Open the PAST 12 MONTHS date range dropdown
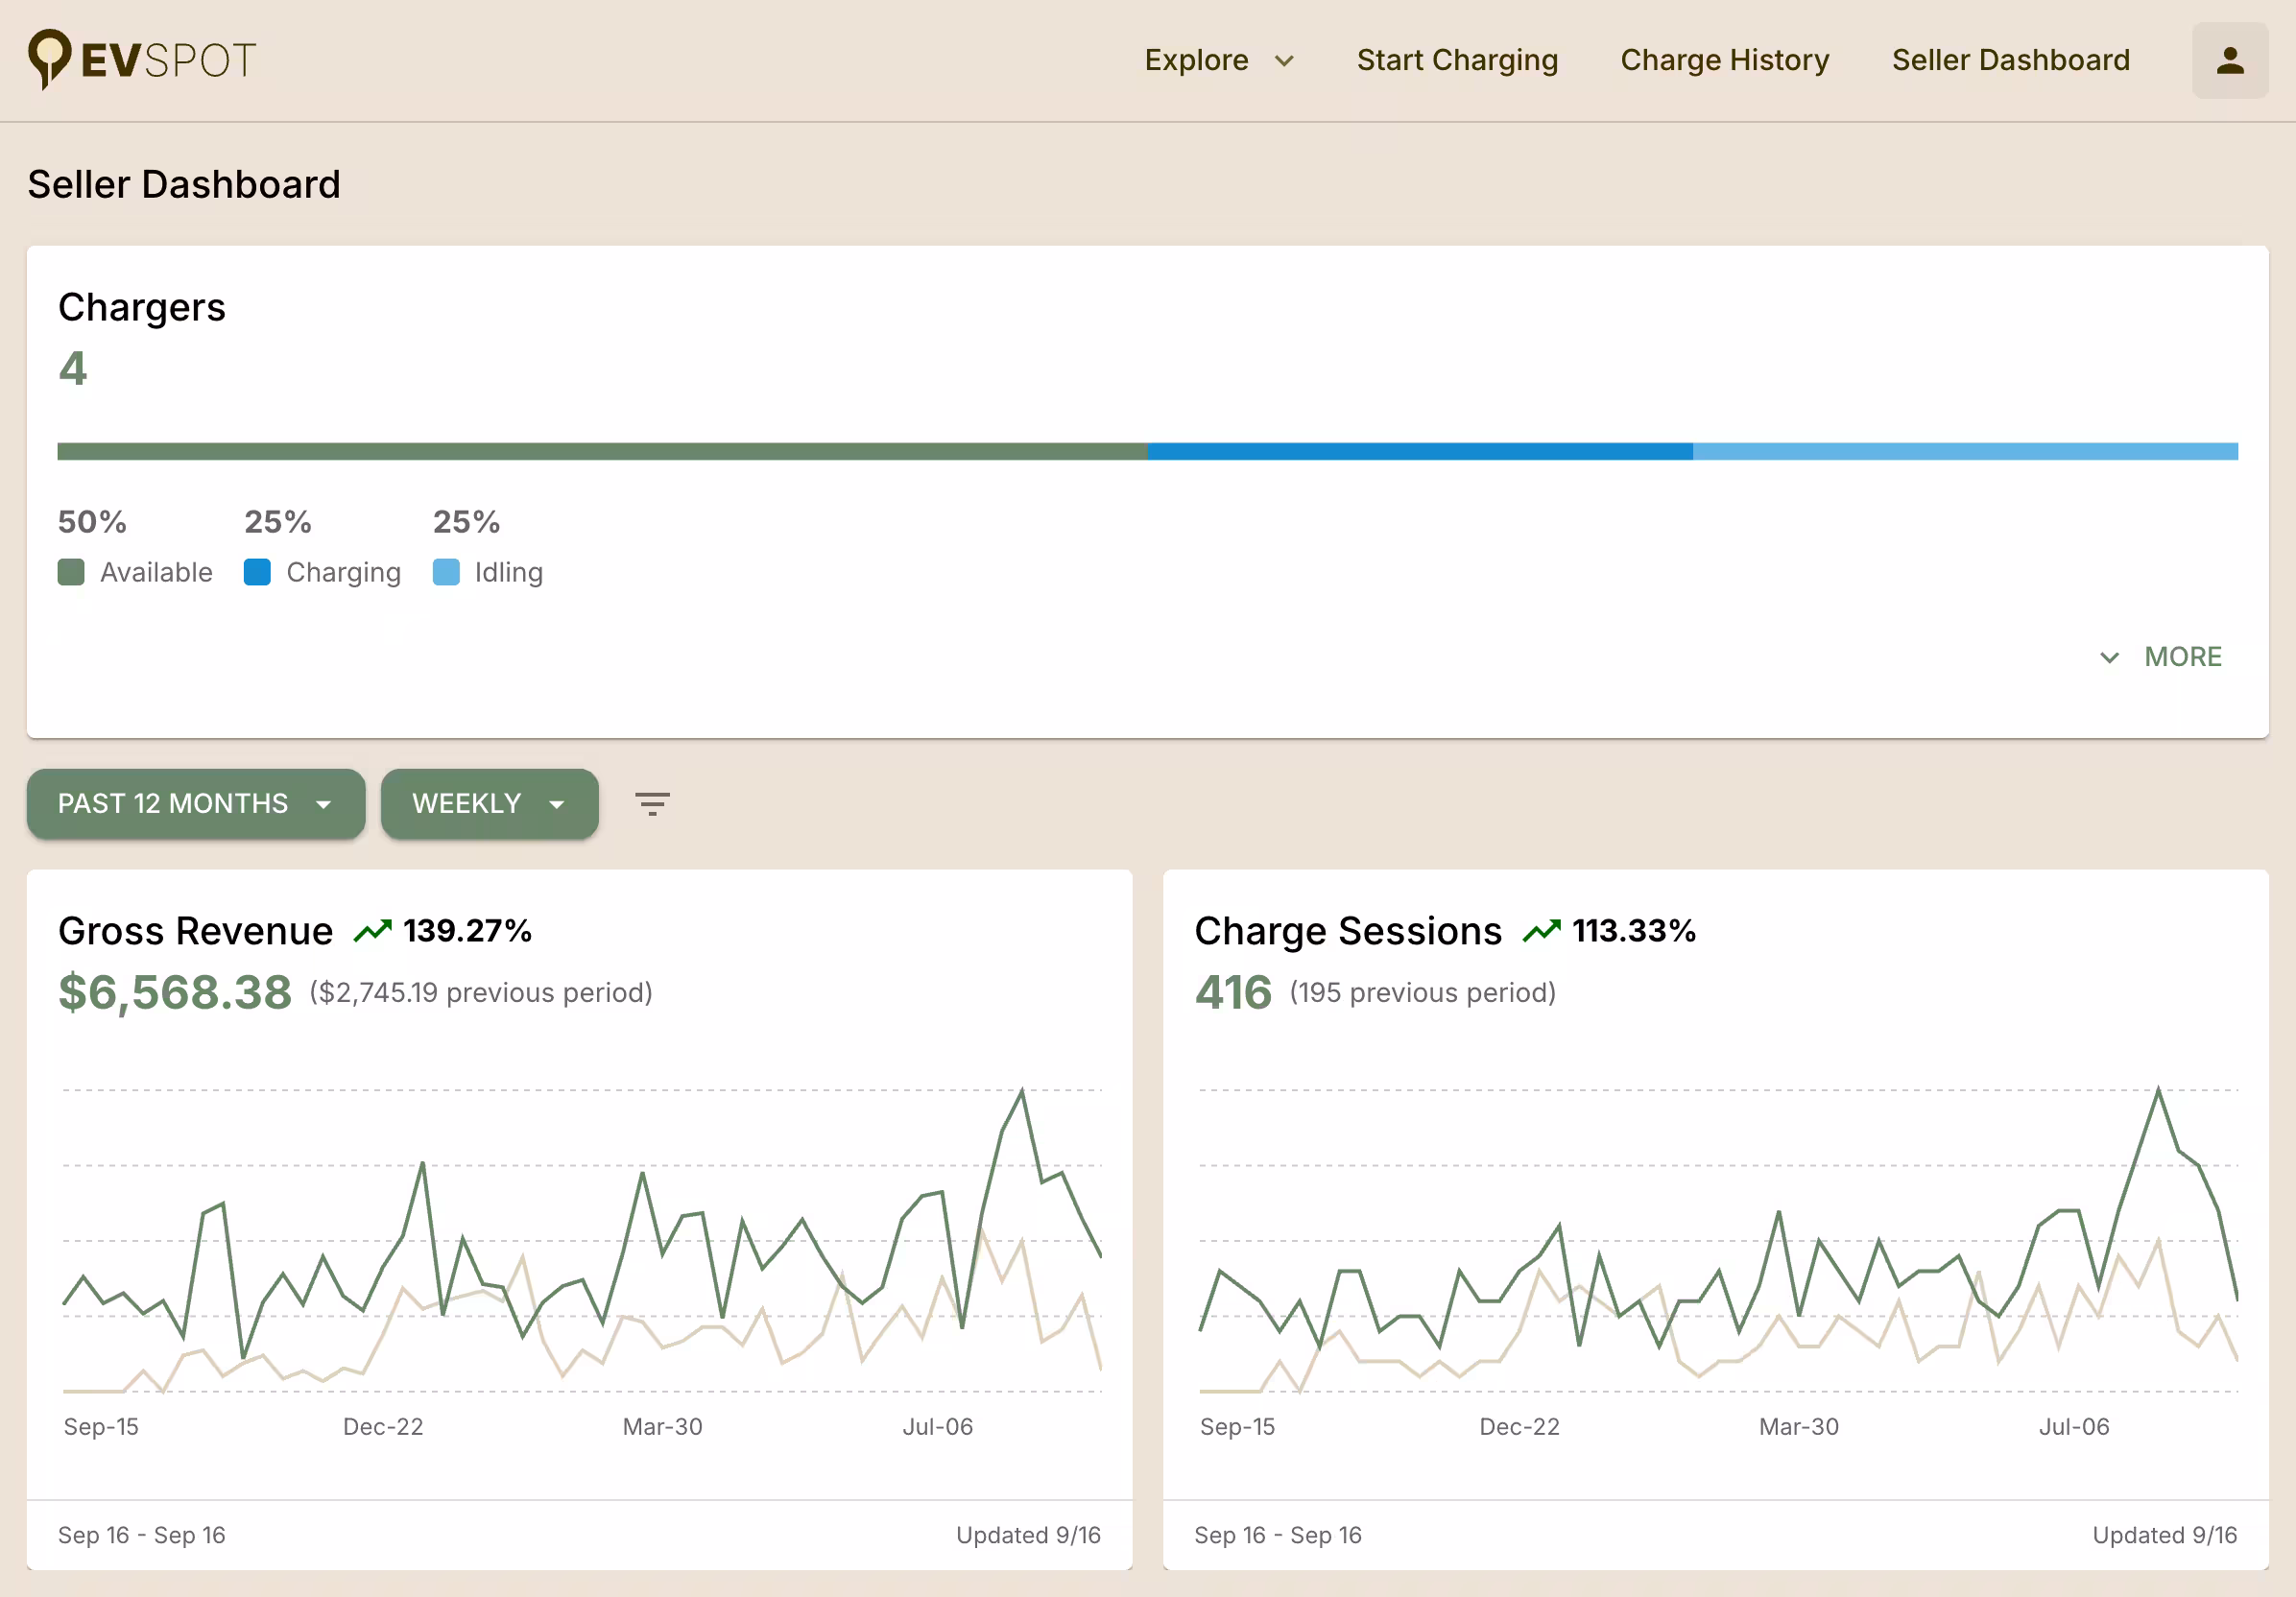Viewport: 2296px width, 1597px height. coord(195,803)
